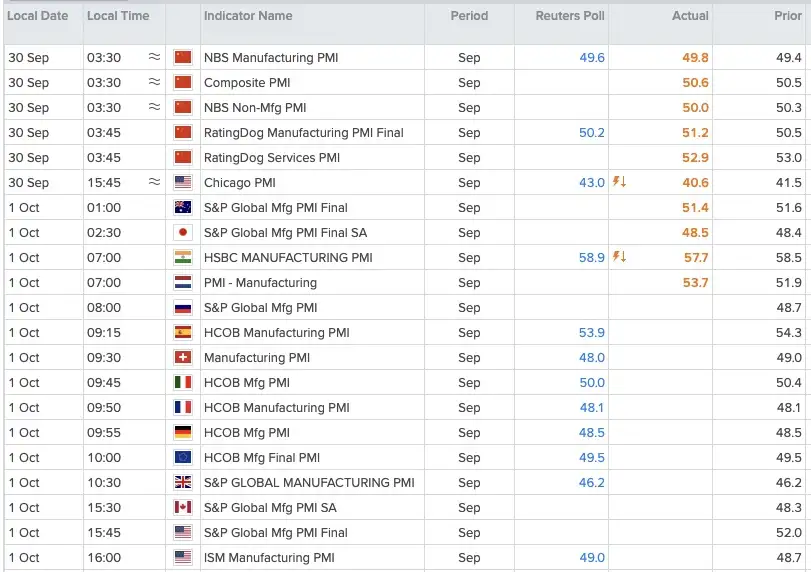The image size is (811, 572).
Task: Click the Japan flag on the 02:30 row
Action: [x=183, y=232]
